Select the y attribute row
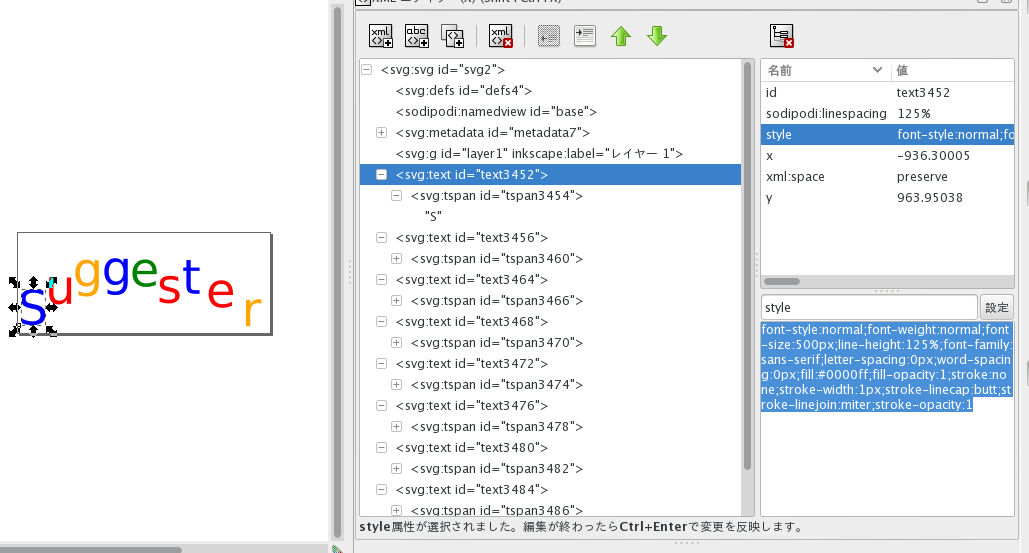This screenshot has height=553, width=1029. [x=887, y=197]
